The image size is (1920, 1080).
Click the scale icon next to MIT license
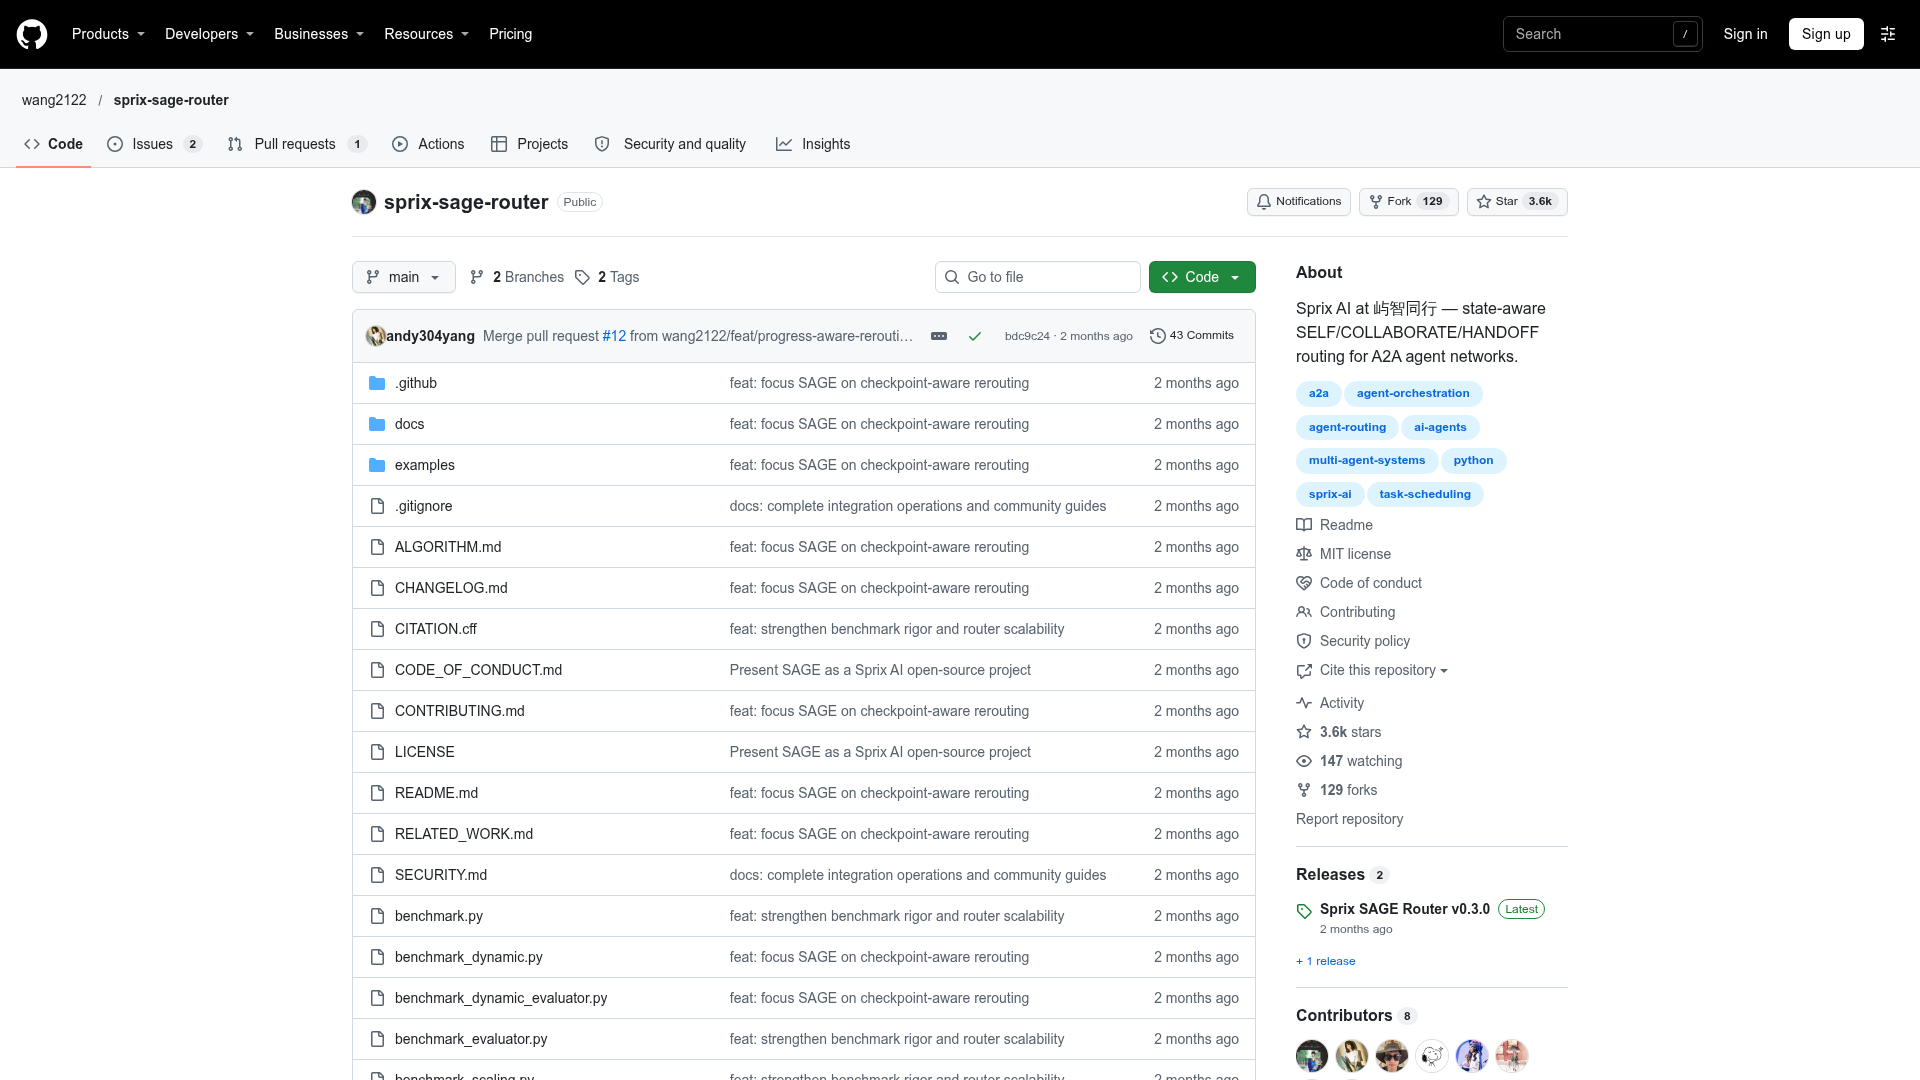click(1304, 554)
